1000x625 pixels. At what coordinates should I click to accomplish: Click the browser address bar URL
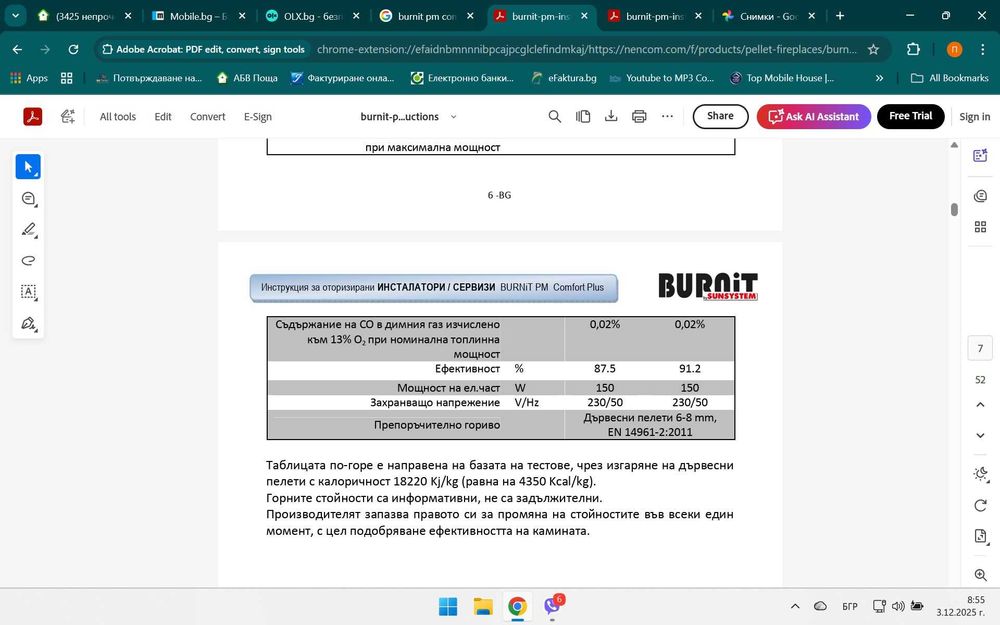(x=587, y=49)
